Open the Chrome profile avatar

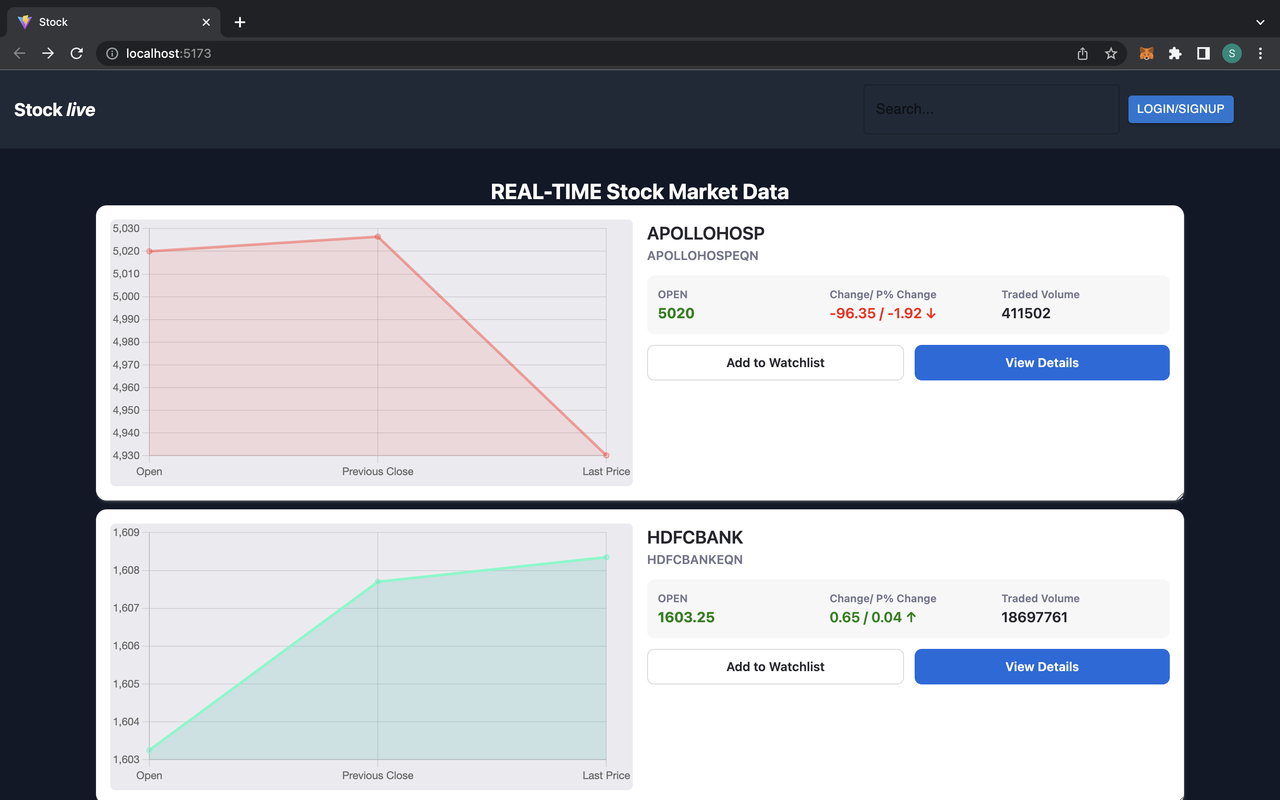coord(1232,53)
